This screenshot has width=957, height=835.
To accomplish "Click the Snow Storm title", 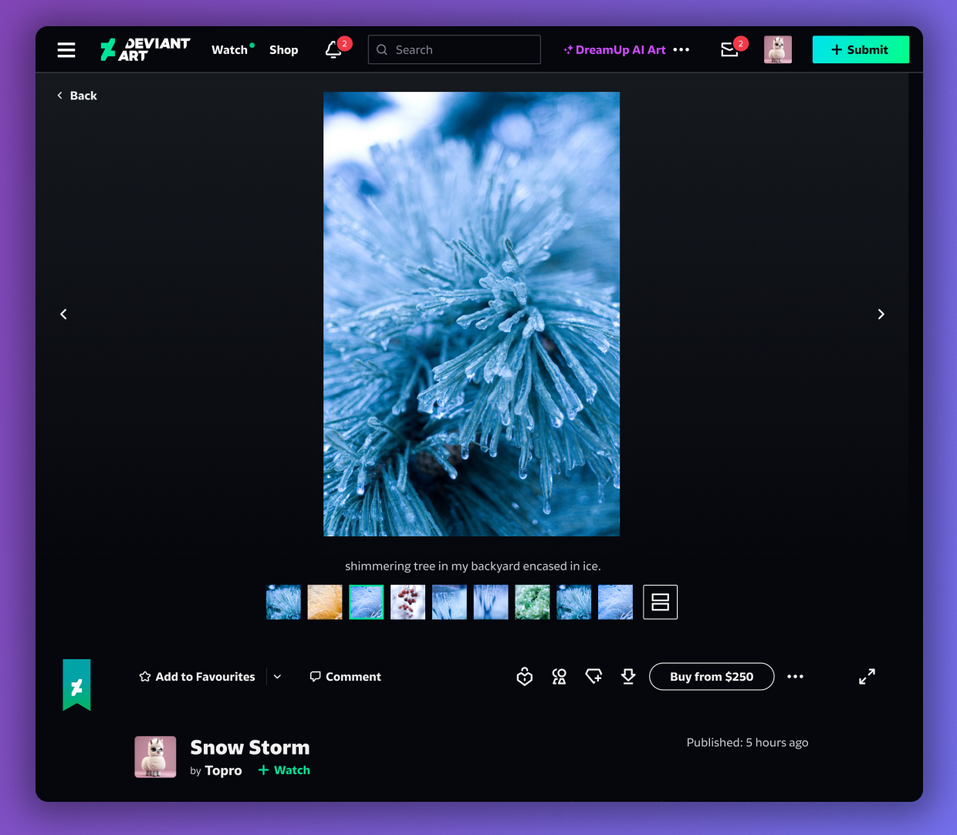I will tap(250, 747).
